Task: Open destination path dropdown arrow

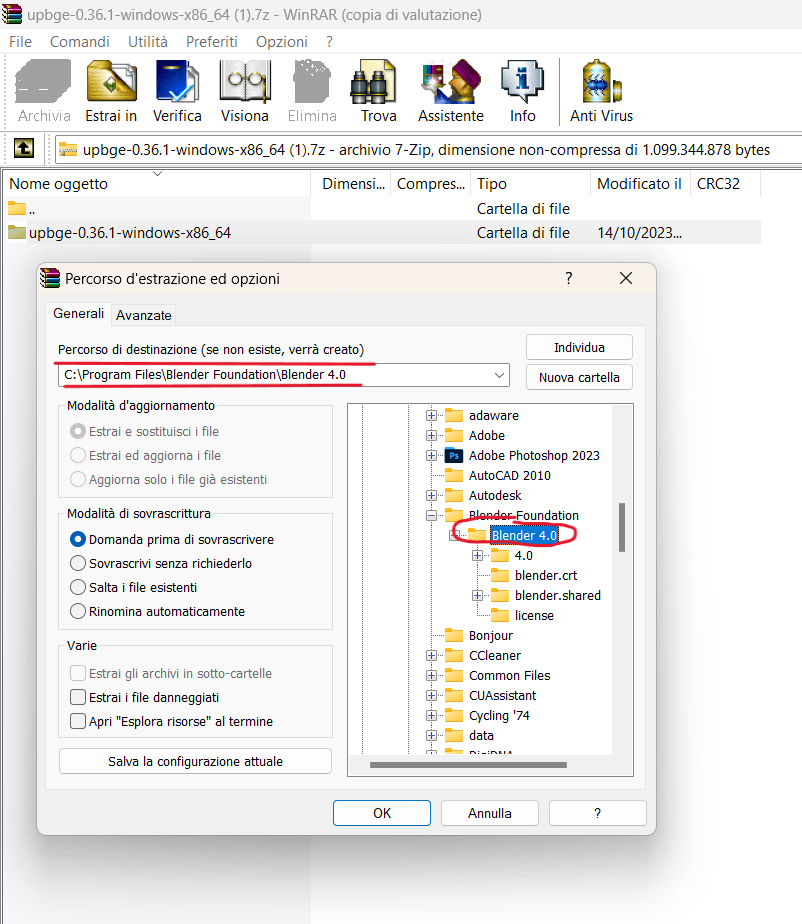Action: (x=499, y=375)
